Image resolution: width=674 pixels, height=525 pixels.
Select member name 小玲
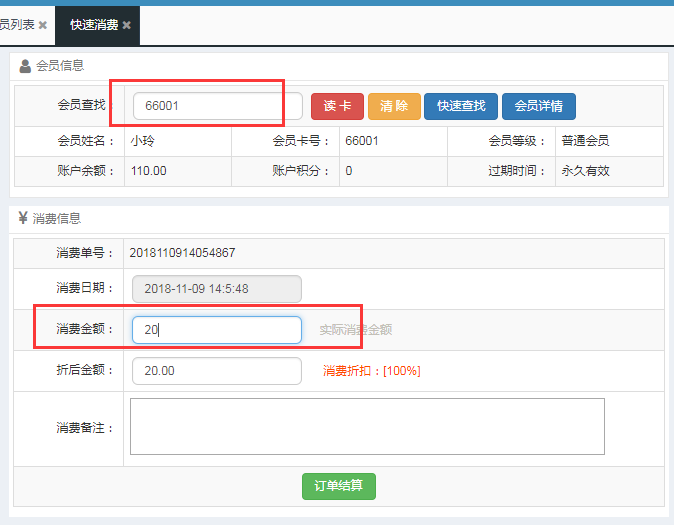tap(143, 141)
